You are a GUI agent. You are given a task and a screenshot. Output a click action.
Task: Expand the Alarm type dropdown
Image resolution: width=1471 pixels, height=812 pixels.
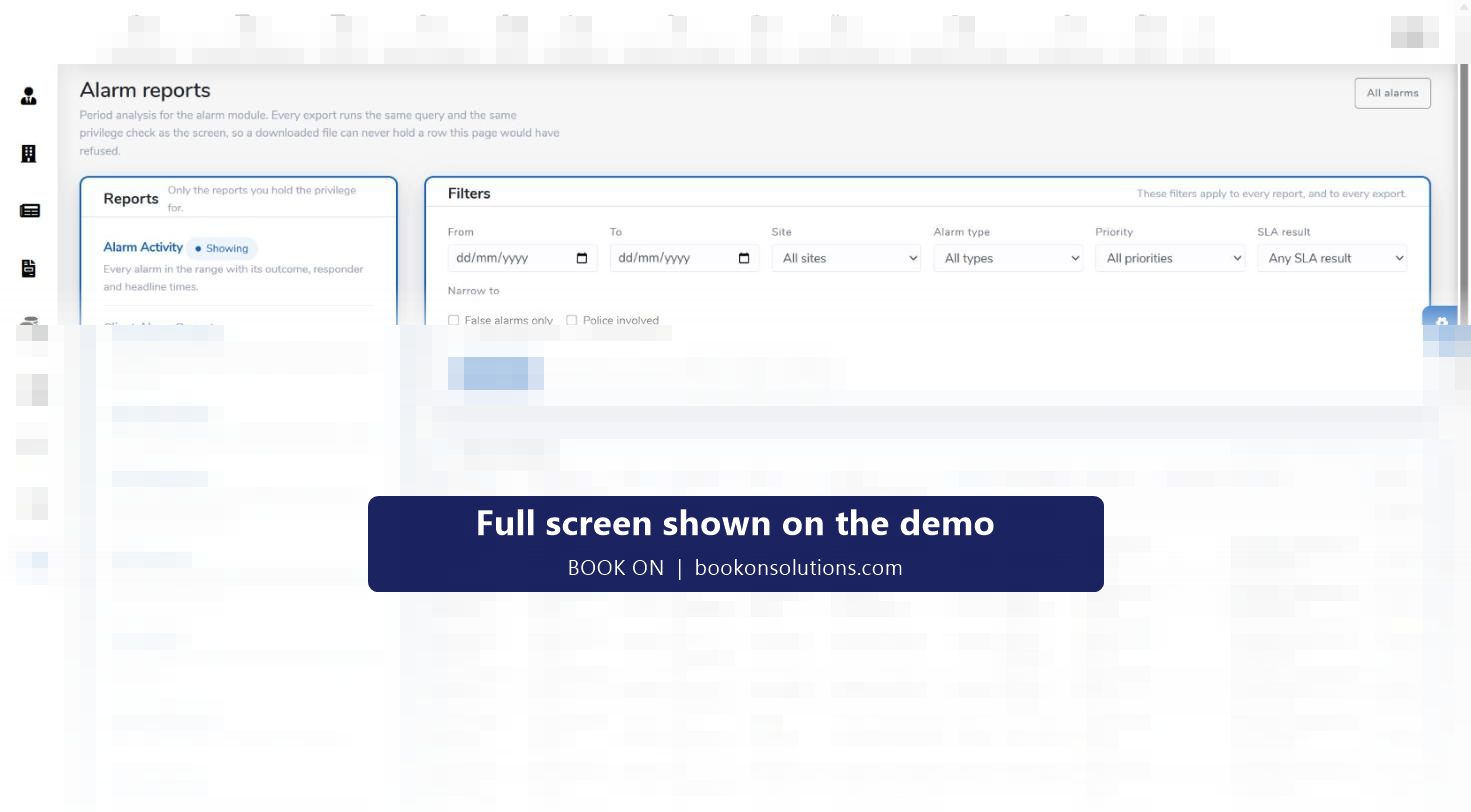pos(1008,258)
